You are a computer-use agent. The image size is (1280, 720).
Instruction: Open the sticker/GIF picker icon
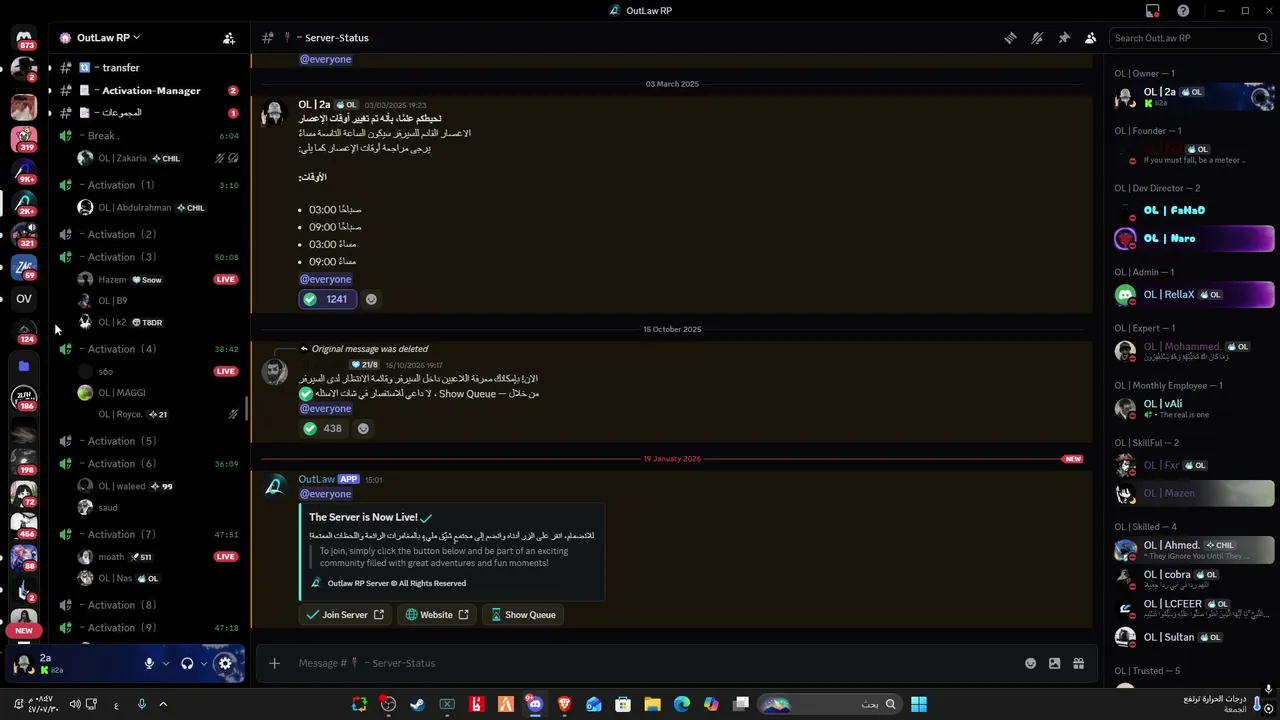pos(1054,663)
